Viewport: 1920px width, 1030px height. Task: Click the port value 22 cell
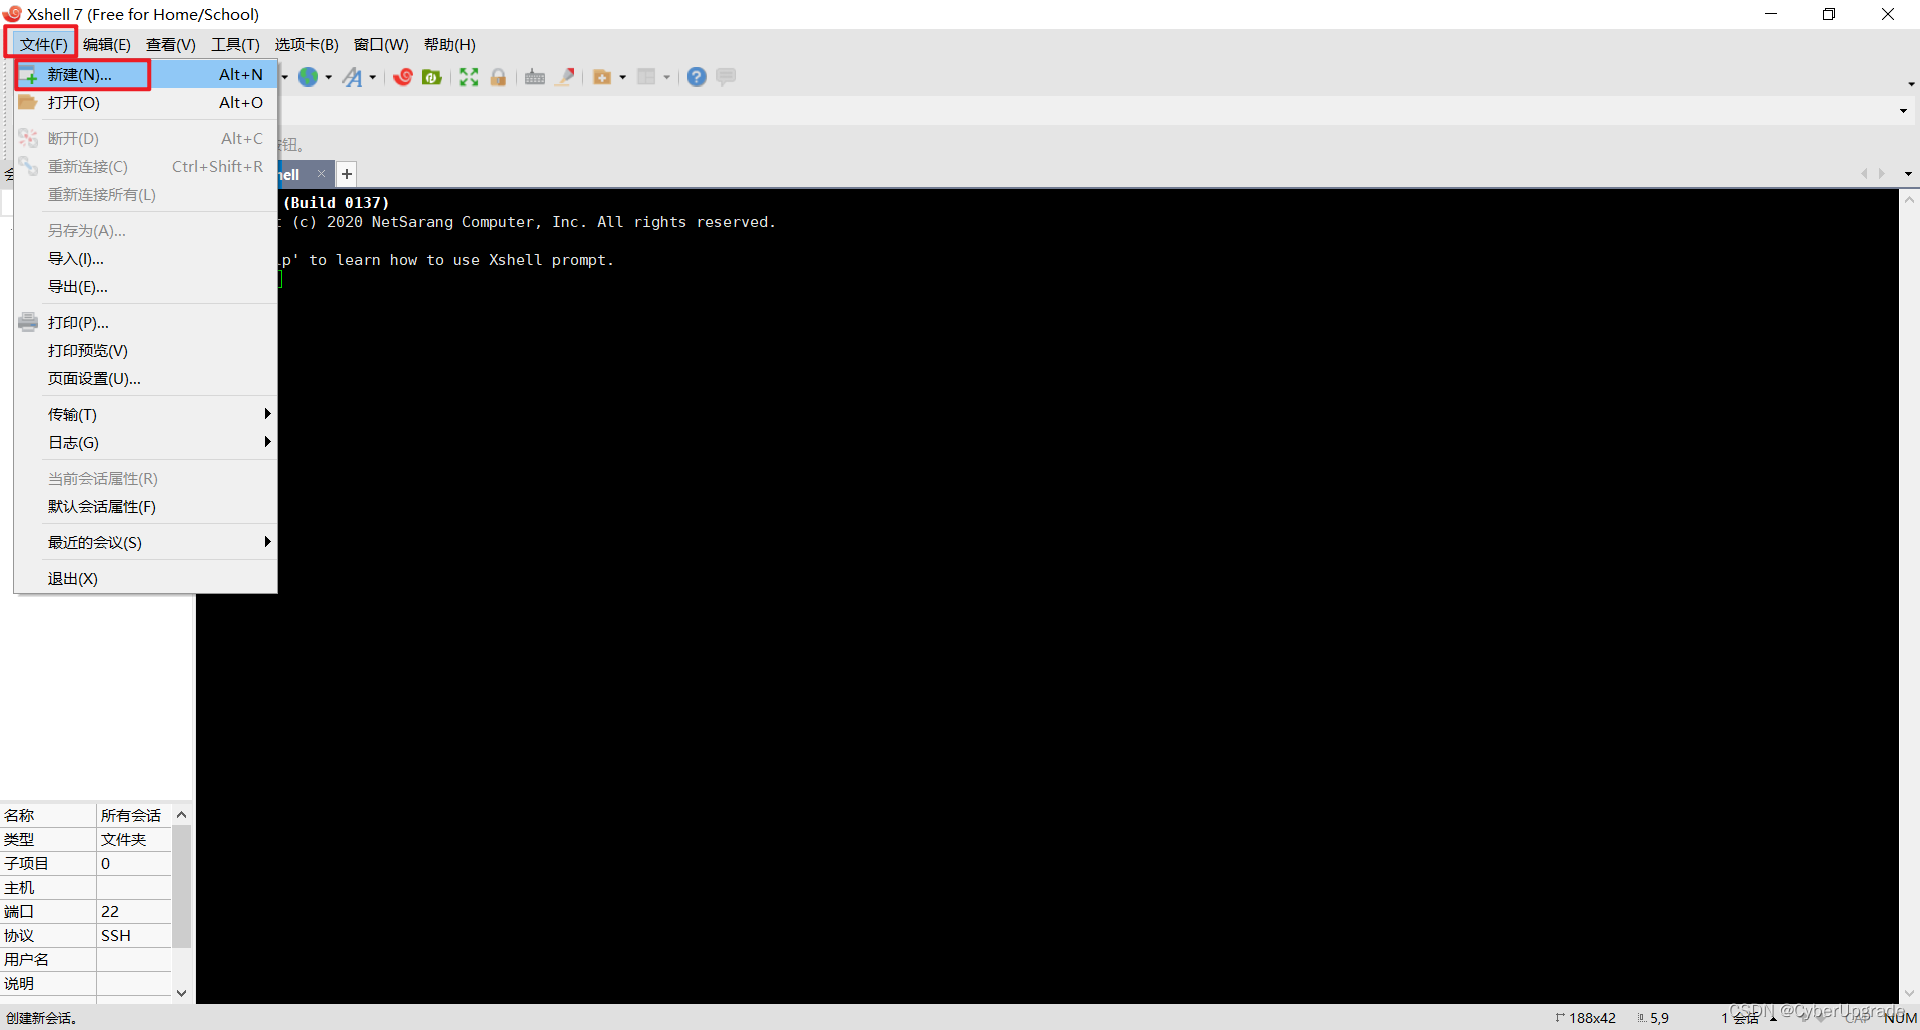[x=134, y=911]
